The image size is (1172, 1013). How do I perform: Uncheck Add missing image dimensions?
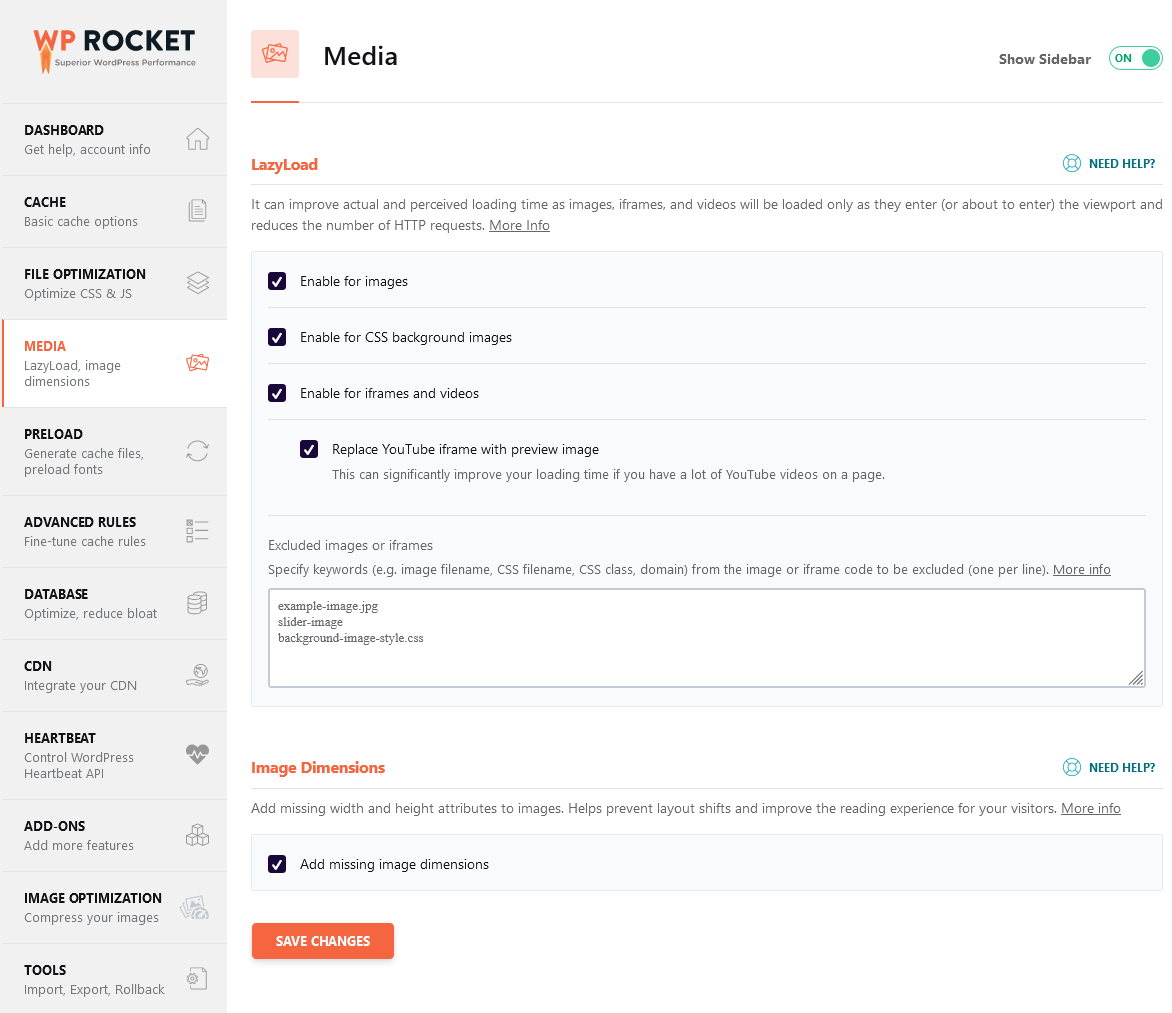click(277, 864)
